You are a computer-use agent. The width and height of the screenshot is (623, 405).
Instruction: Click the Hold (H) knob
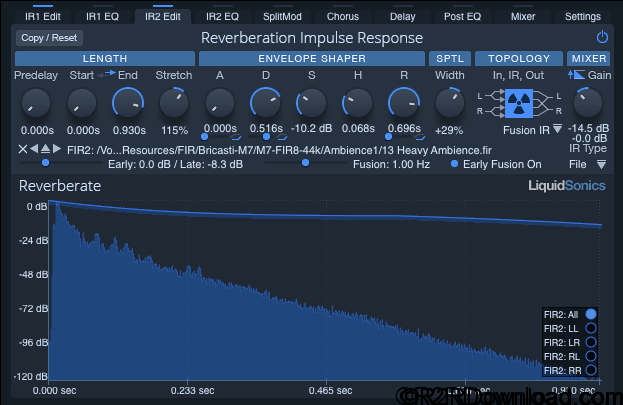[358, 103]
